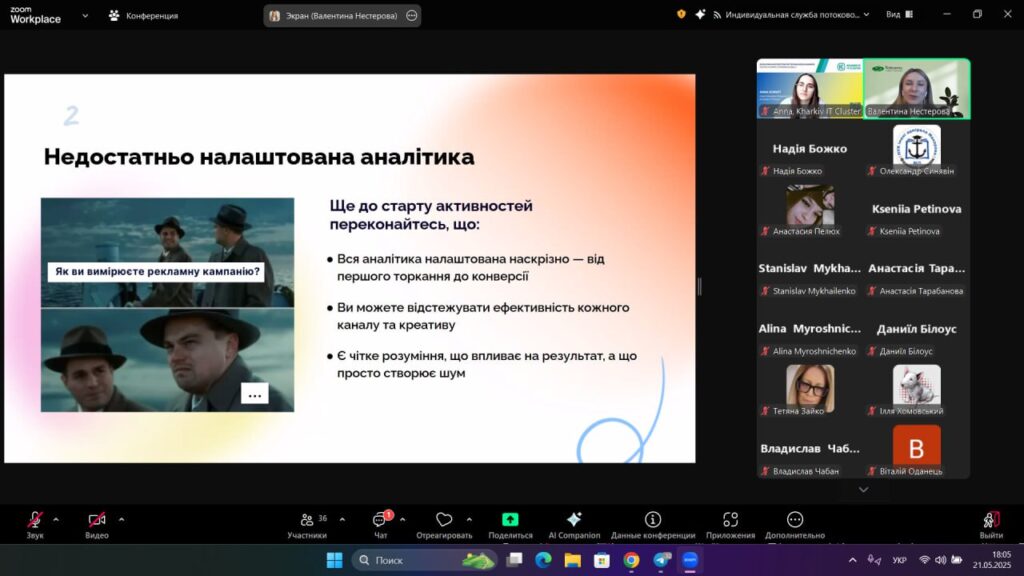Select Анастасия Пелюх participant tile

coord(810,210)
